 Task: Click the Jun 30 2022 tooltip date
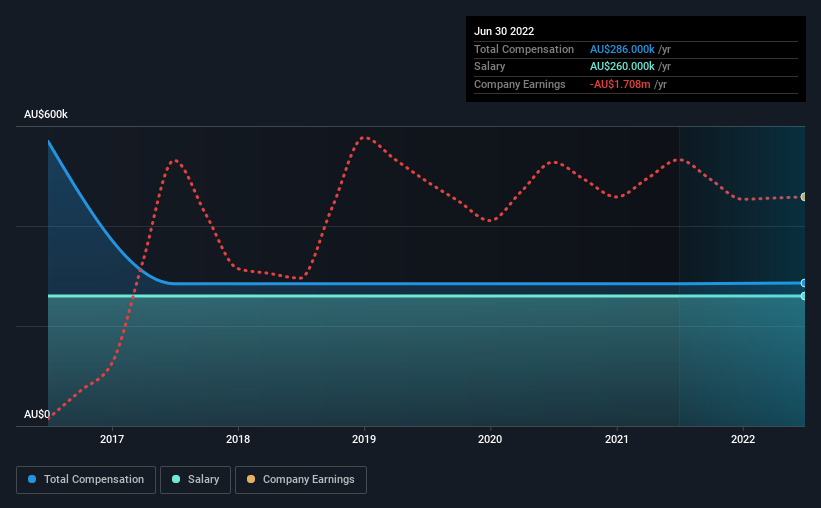click(x=504, y=31)
